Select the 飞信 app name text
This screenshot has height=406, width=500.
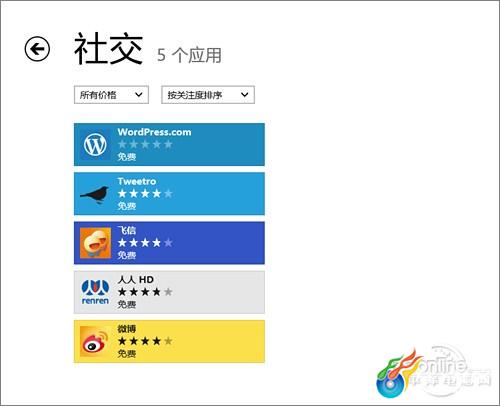(126, 230)
